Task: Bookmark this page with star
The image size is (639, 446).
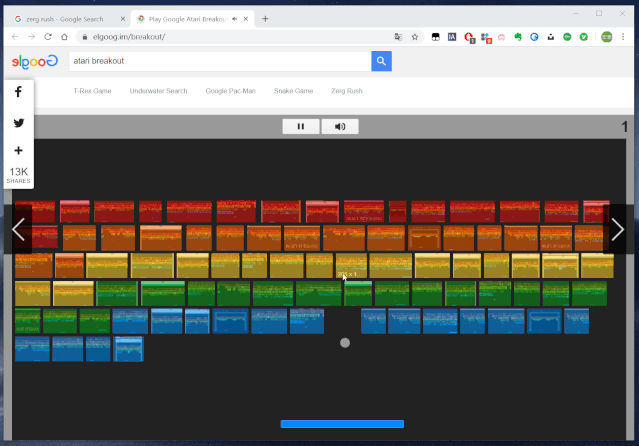Action: pyautogui.click(x=415, y=37)
